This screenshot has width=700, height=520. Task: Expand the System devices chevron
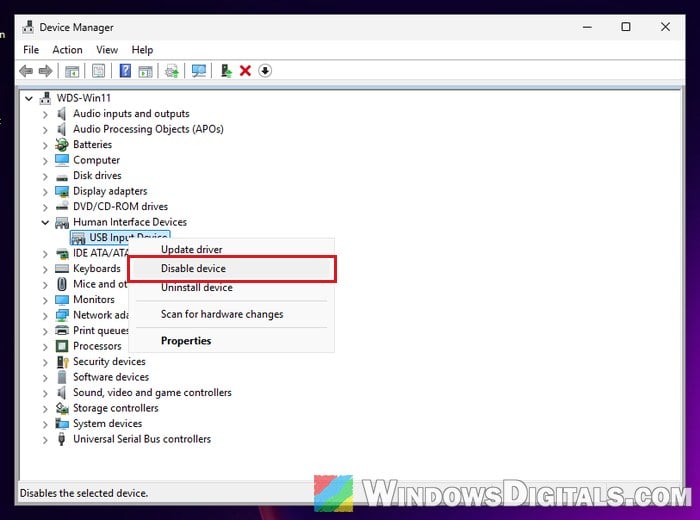coord(45,424)
